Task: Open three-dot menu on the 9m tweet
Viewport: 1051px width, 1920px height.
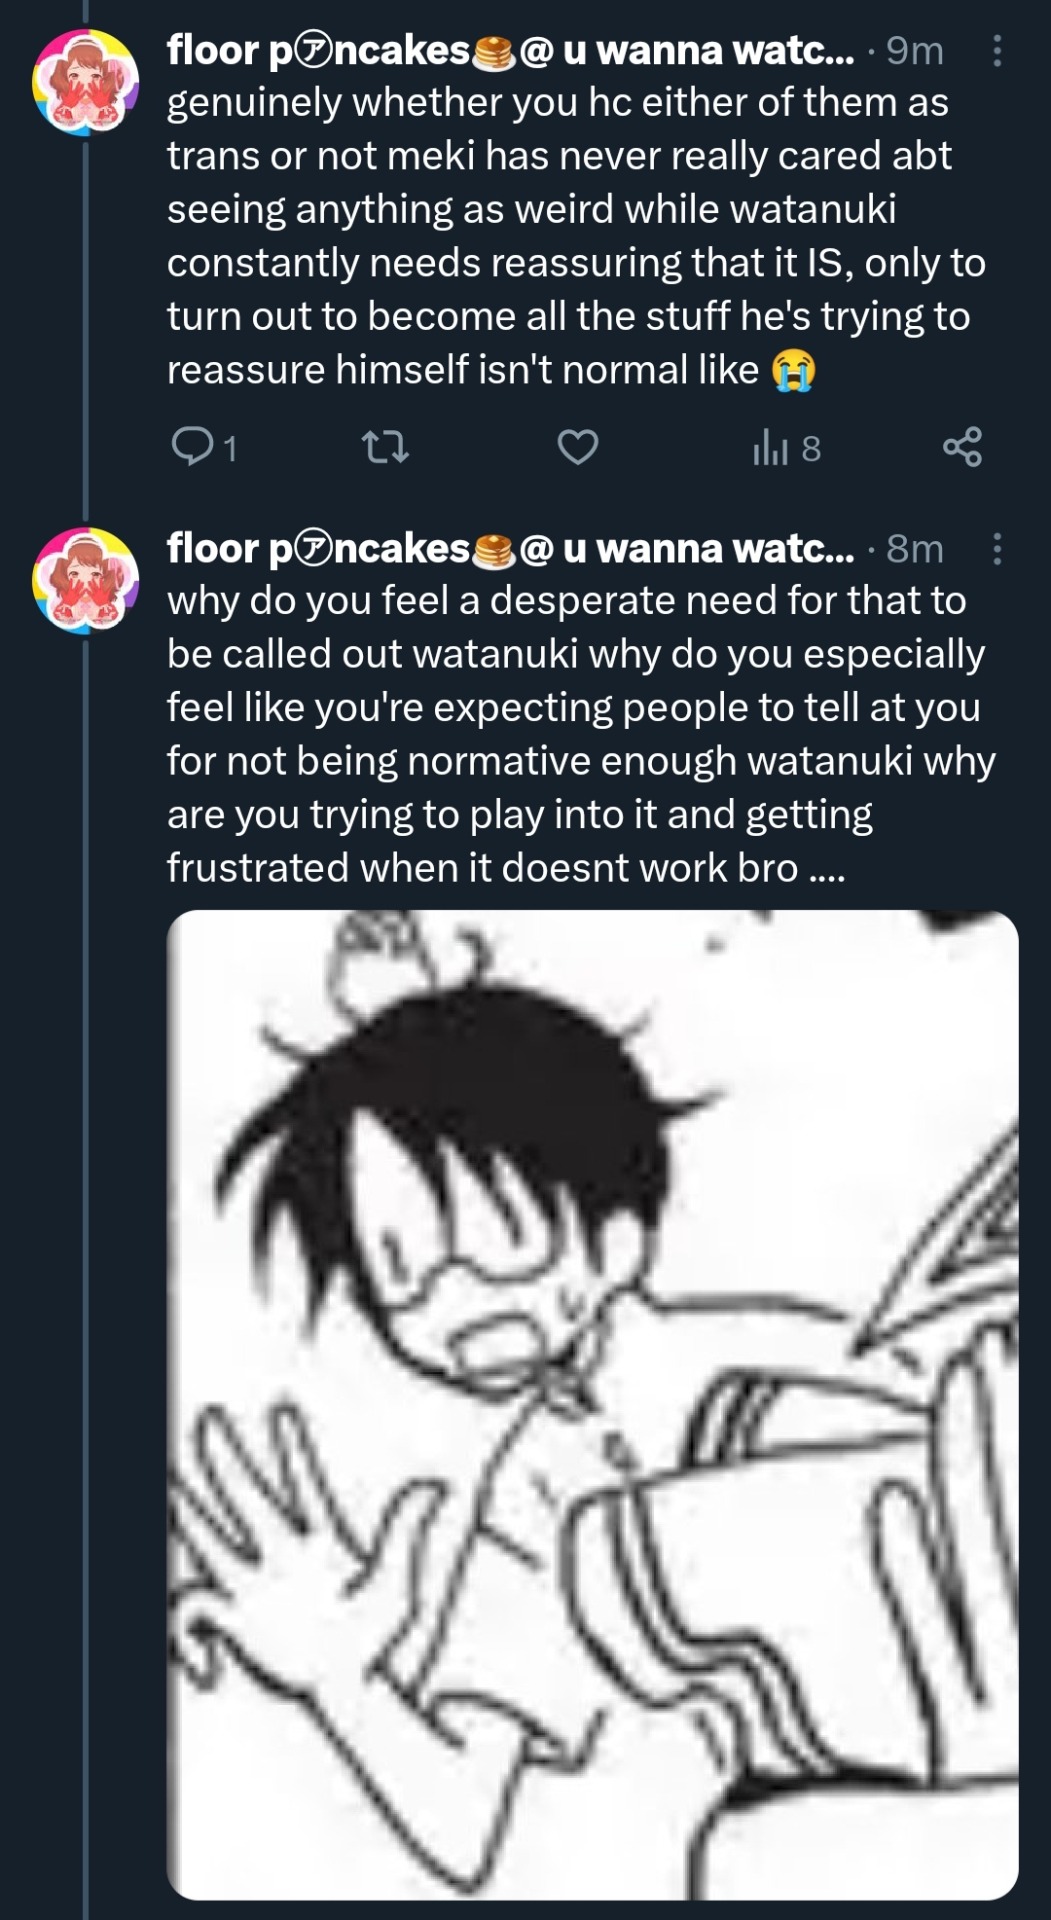Action: coord(996,51)
